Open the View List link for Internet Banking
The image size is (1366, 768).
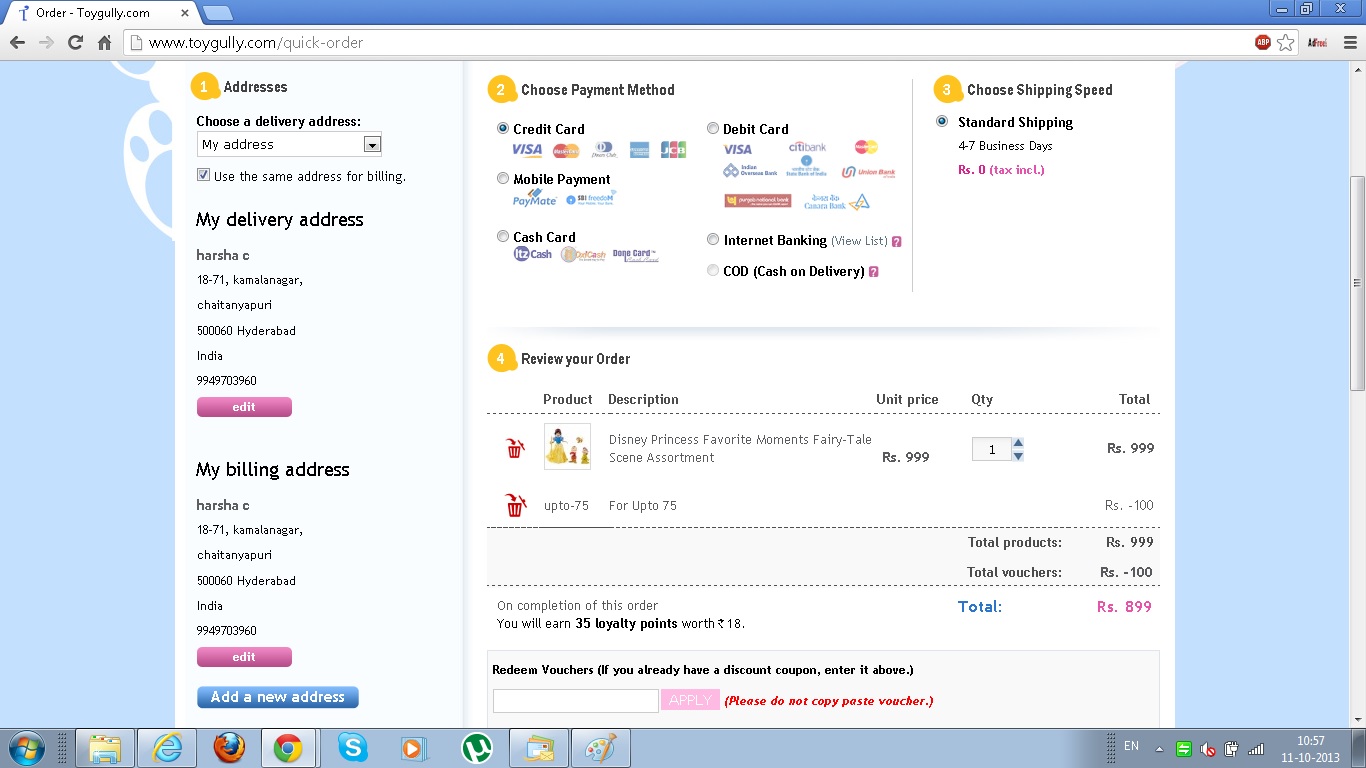coord(859,241)
